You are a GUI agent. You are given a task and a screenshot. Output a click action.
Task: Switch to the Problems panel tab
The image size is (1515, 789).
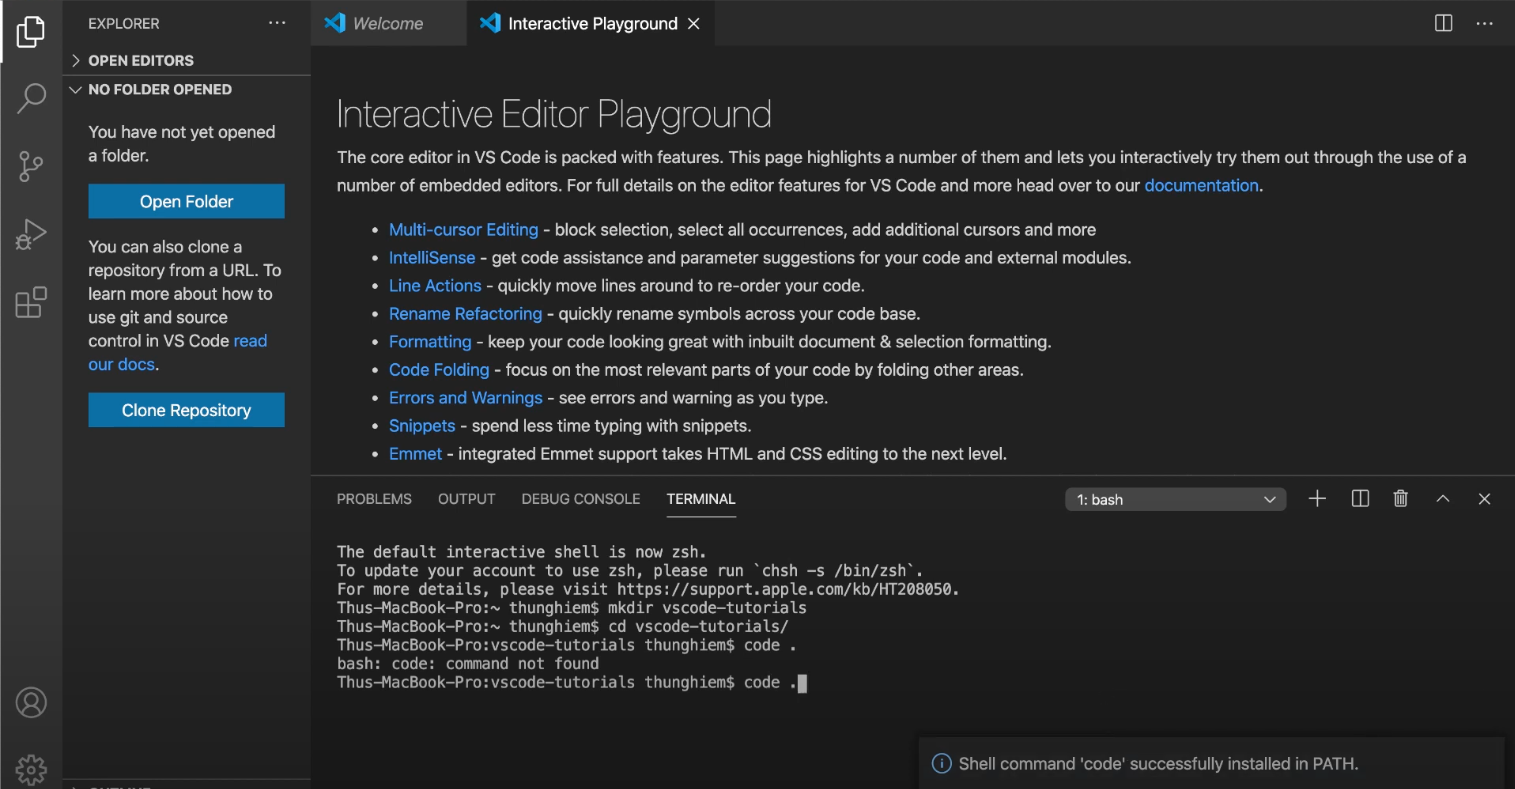[374, 498]
